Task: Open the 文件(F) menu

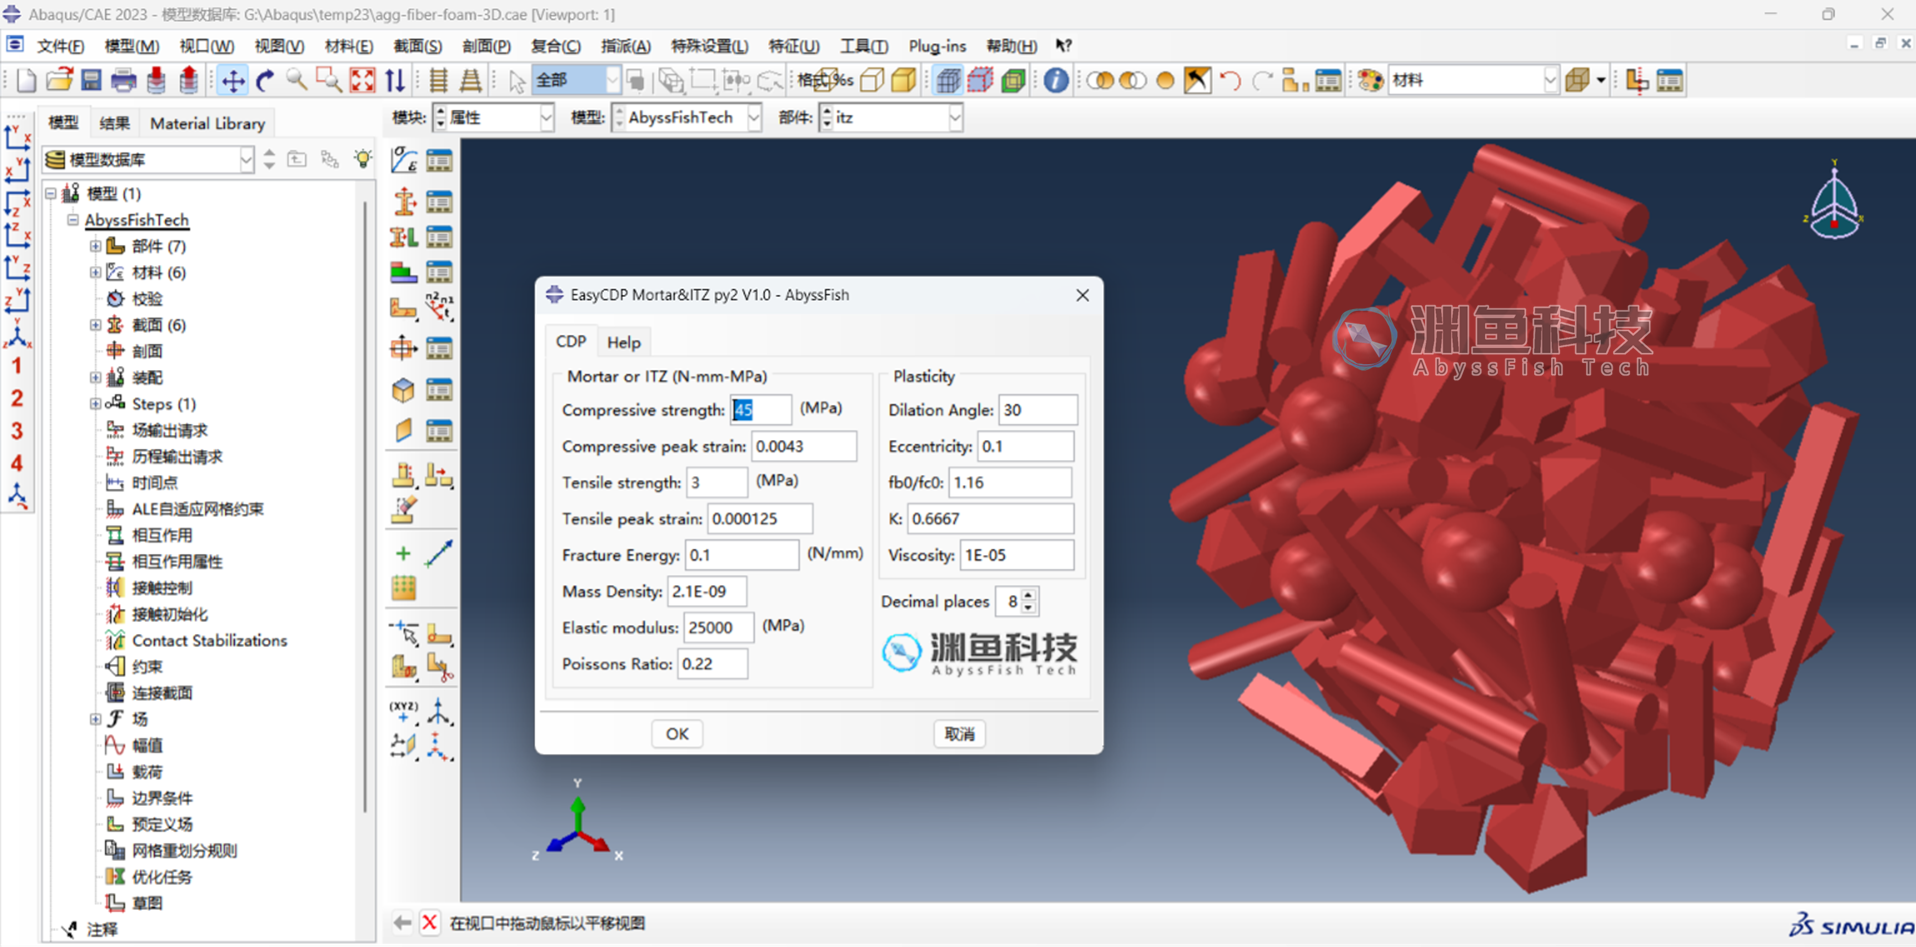Action: 60,46
